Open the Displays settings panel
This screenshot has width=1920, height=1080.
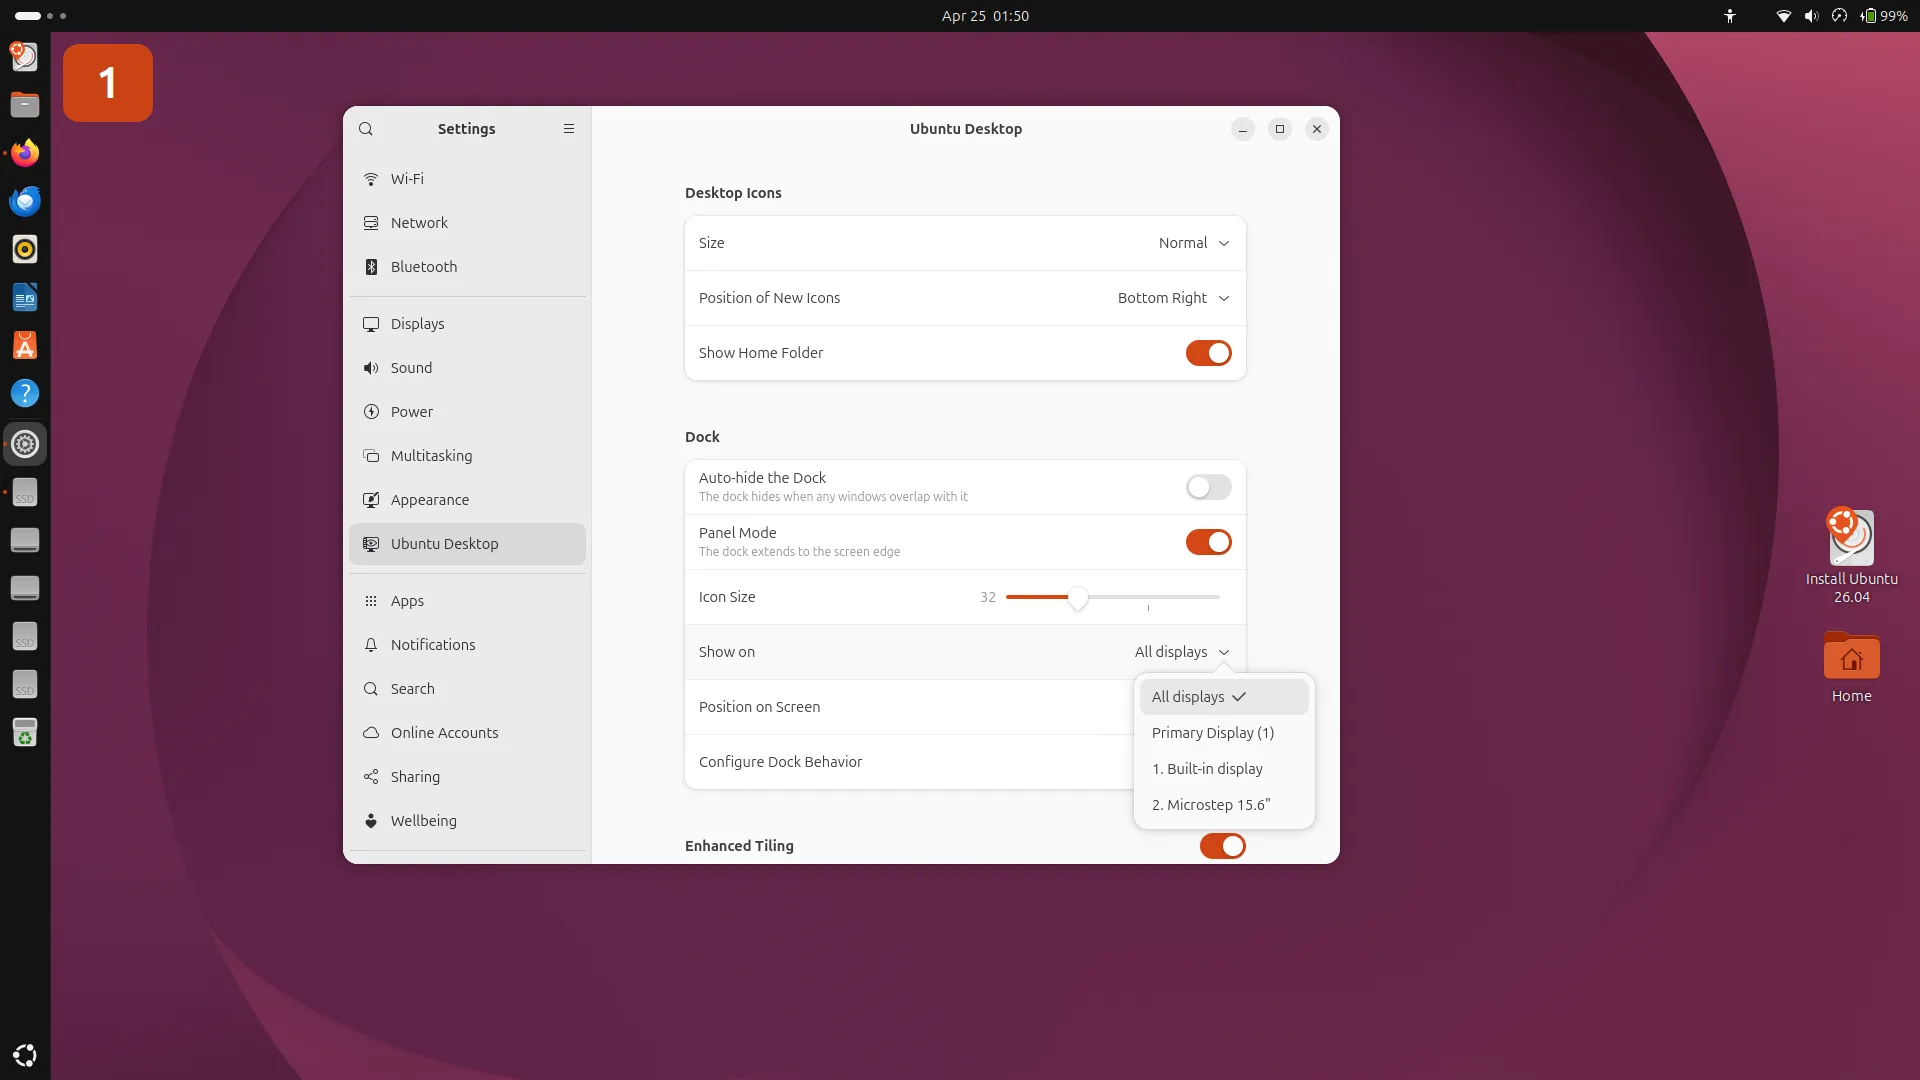click(x=418, y=323)
